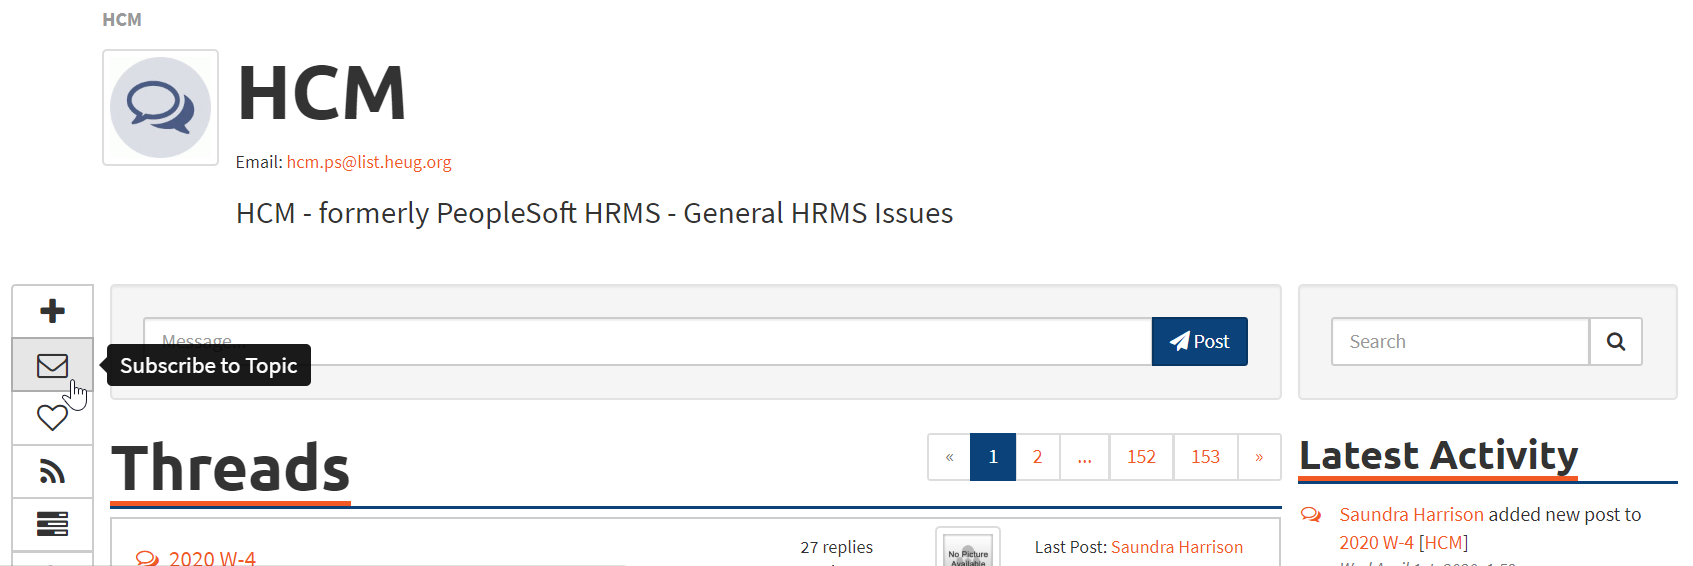Click the plus icon in sidebar
This screenshot has height=566, width=1693.
pos(52,311)
